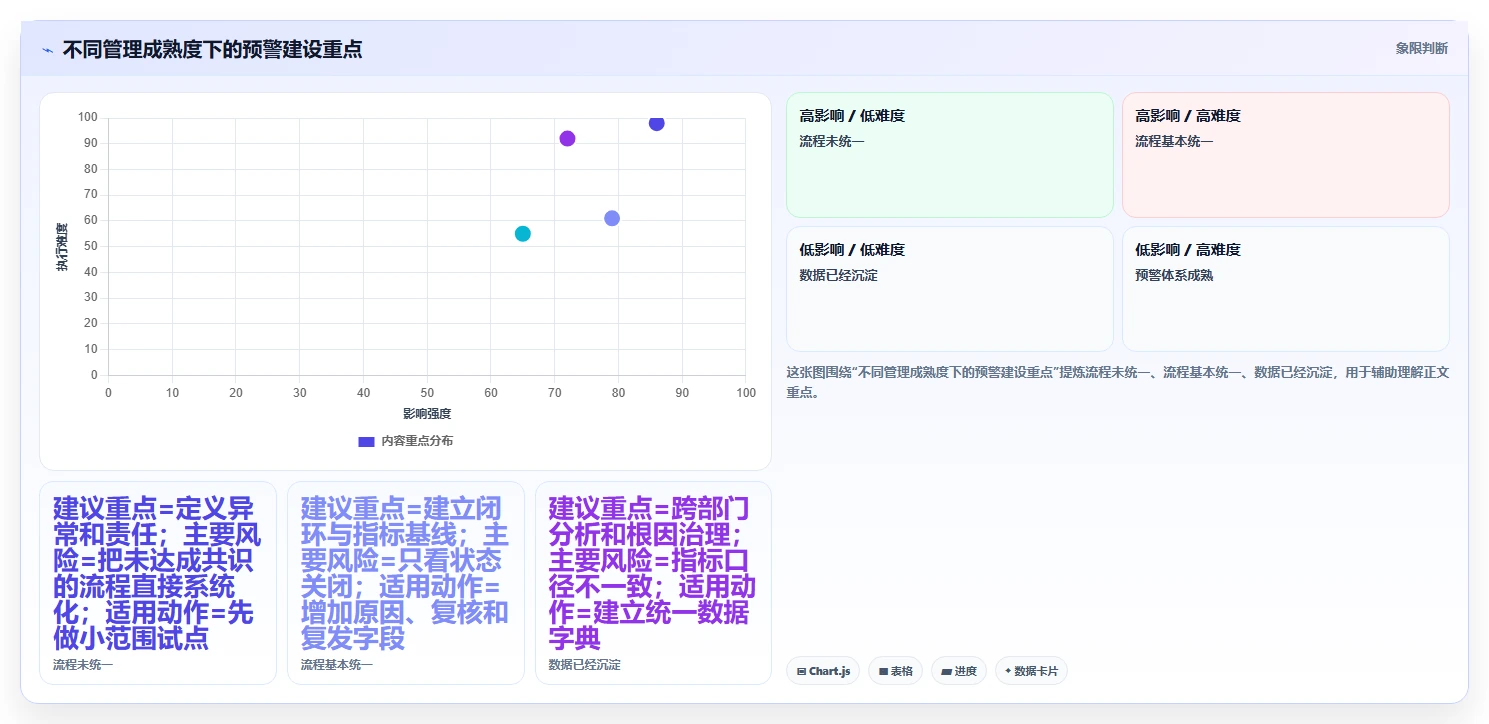Click the 表格 tag

point(895,671)
